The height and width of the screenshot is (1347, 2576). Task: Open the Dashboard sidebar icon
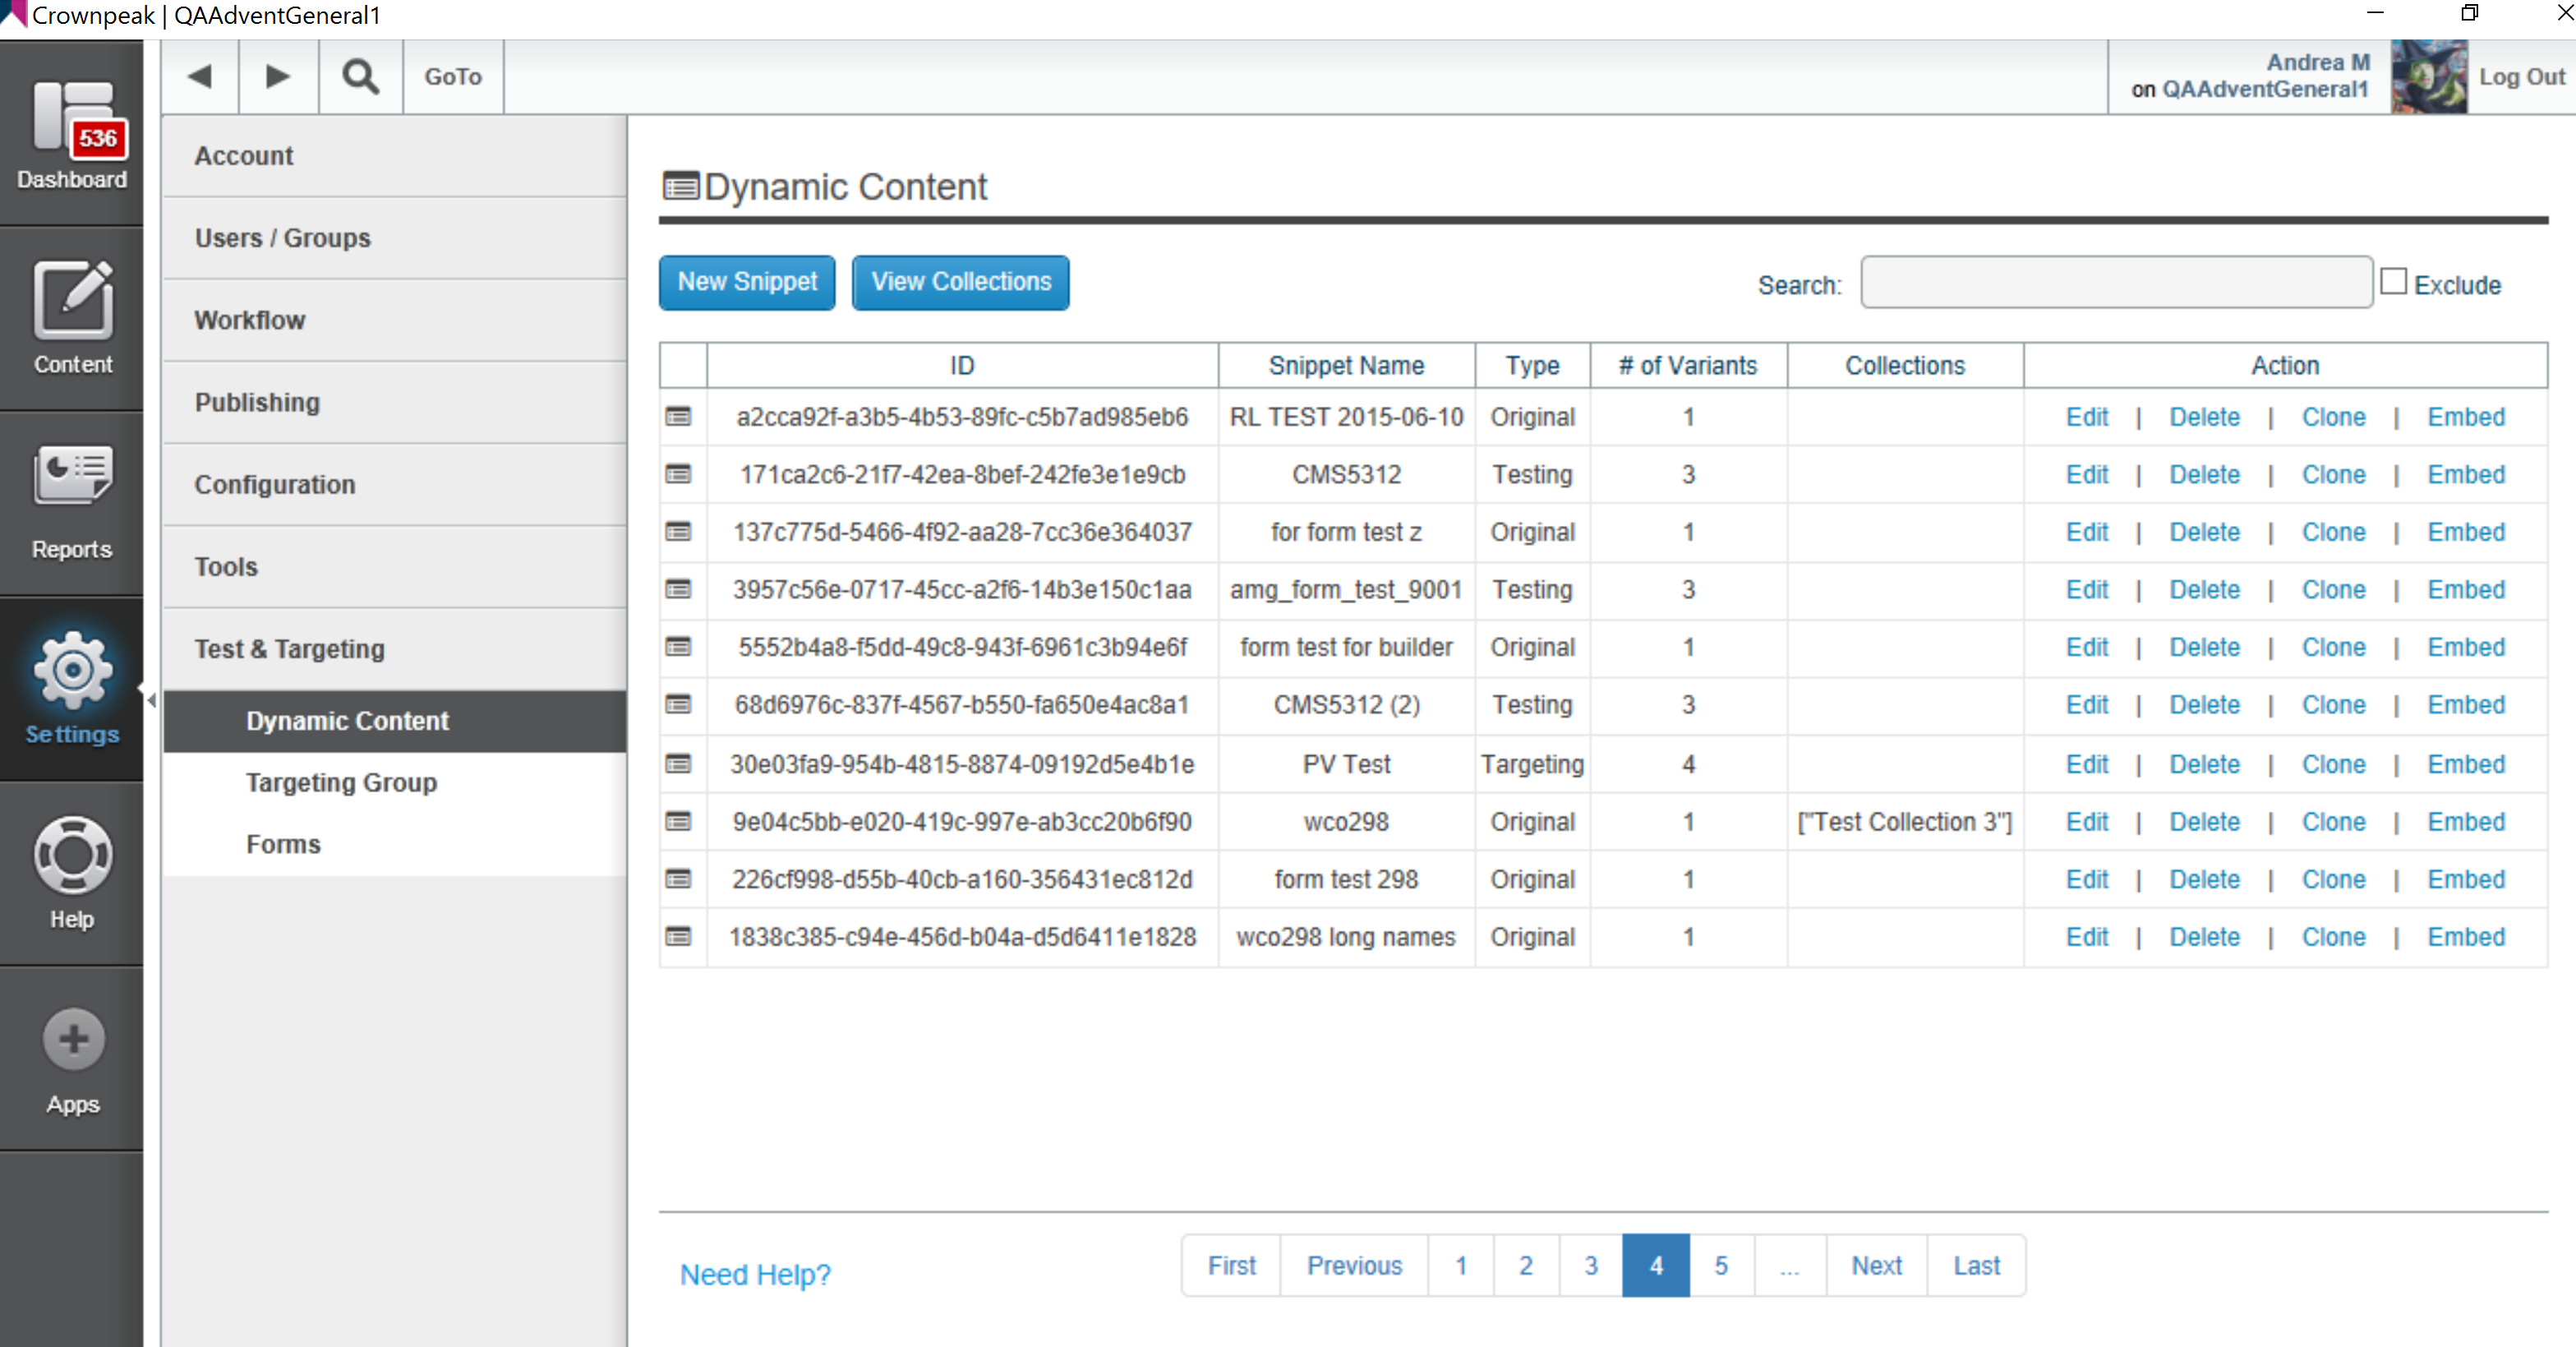pyautogui.click(x=72, y=134)
